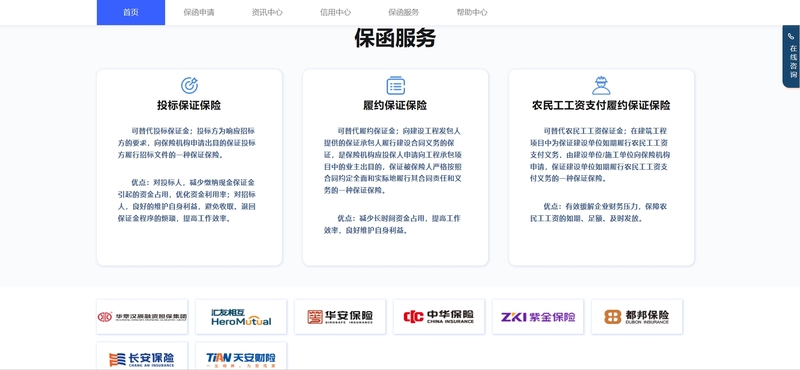Image resolution: width=800 pixels, height=370 pixels.
Task: Click the worker helmet icon
Action: (601, 85)
